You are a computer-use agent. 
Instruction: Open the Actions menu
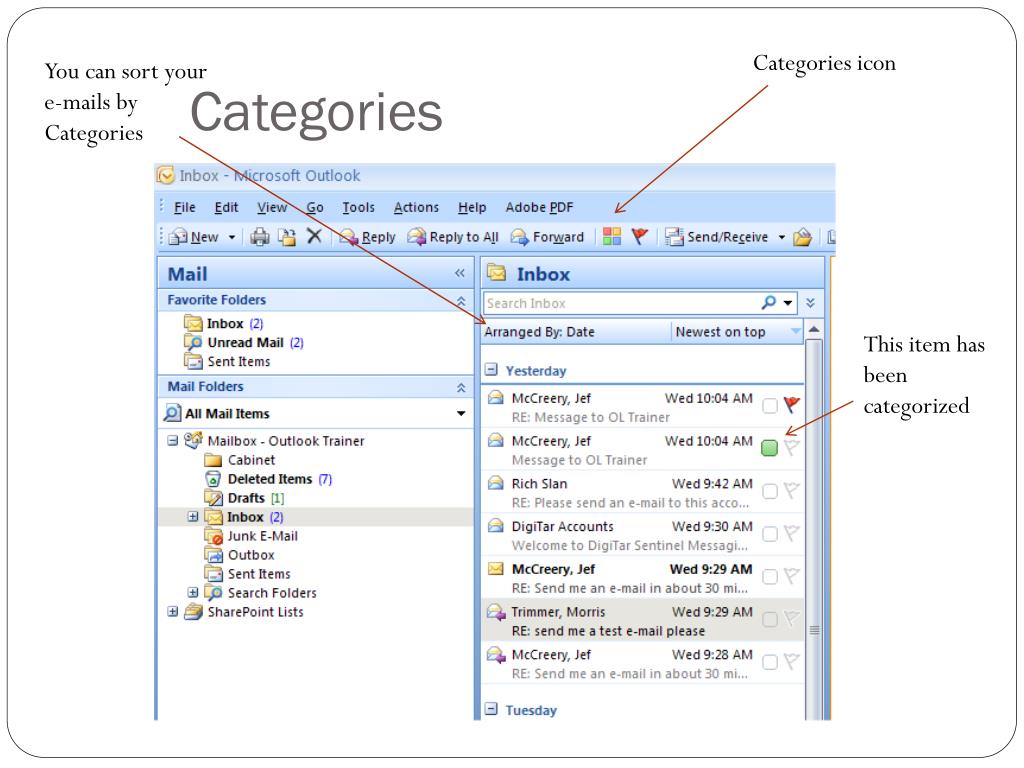pos(416,207)
